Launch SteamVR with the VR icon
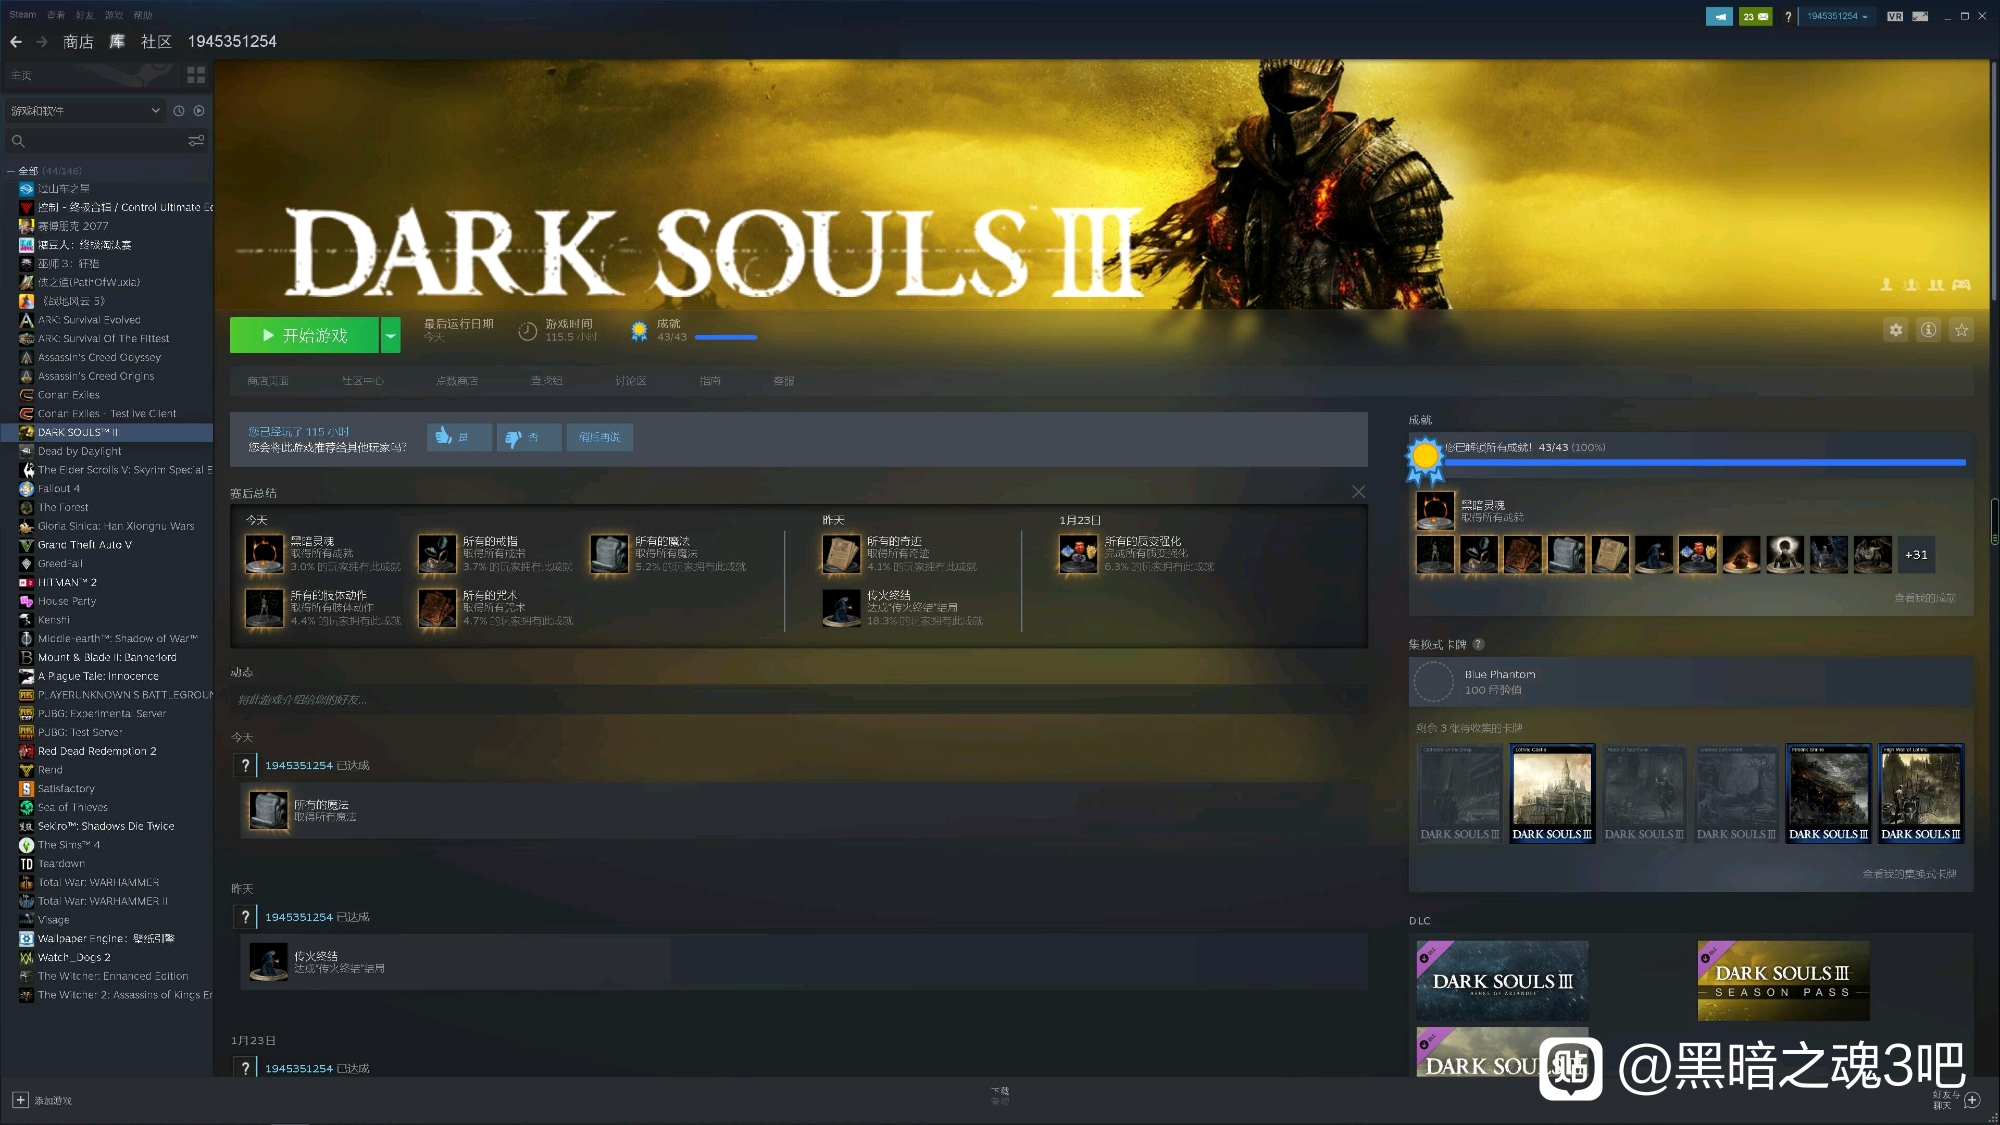Image resolution: width=2000 pixels, height=1125 pixels. tap(1894, 16)
